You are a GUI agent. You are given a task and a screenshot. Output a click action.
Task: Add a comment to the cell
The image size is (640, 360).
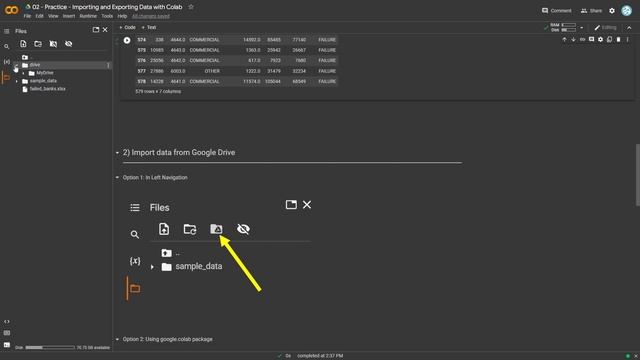click(591, 40)
